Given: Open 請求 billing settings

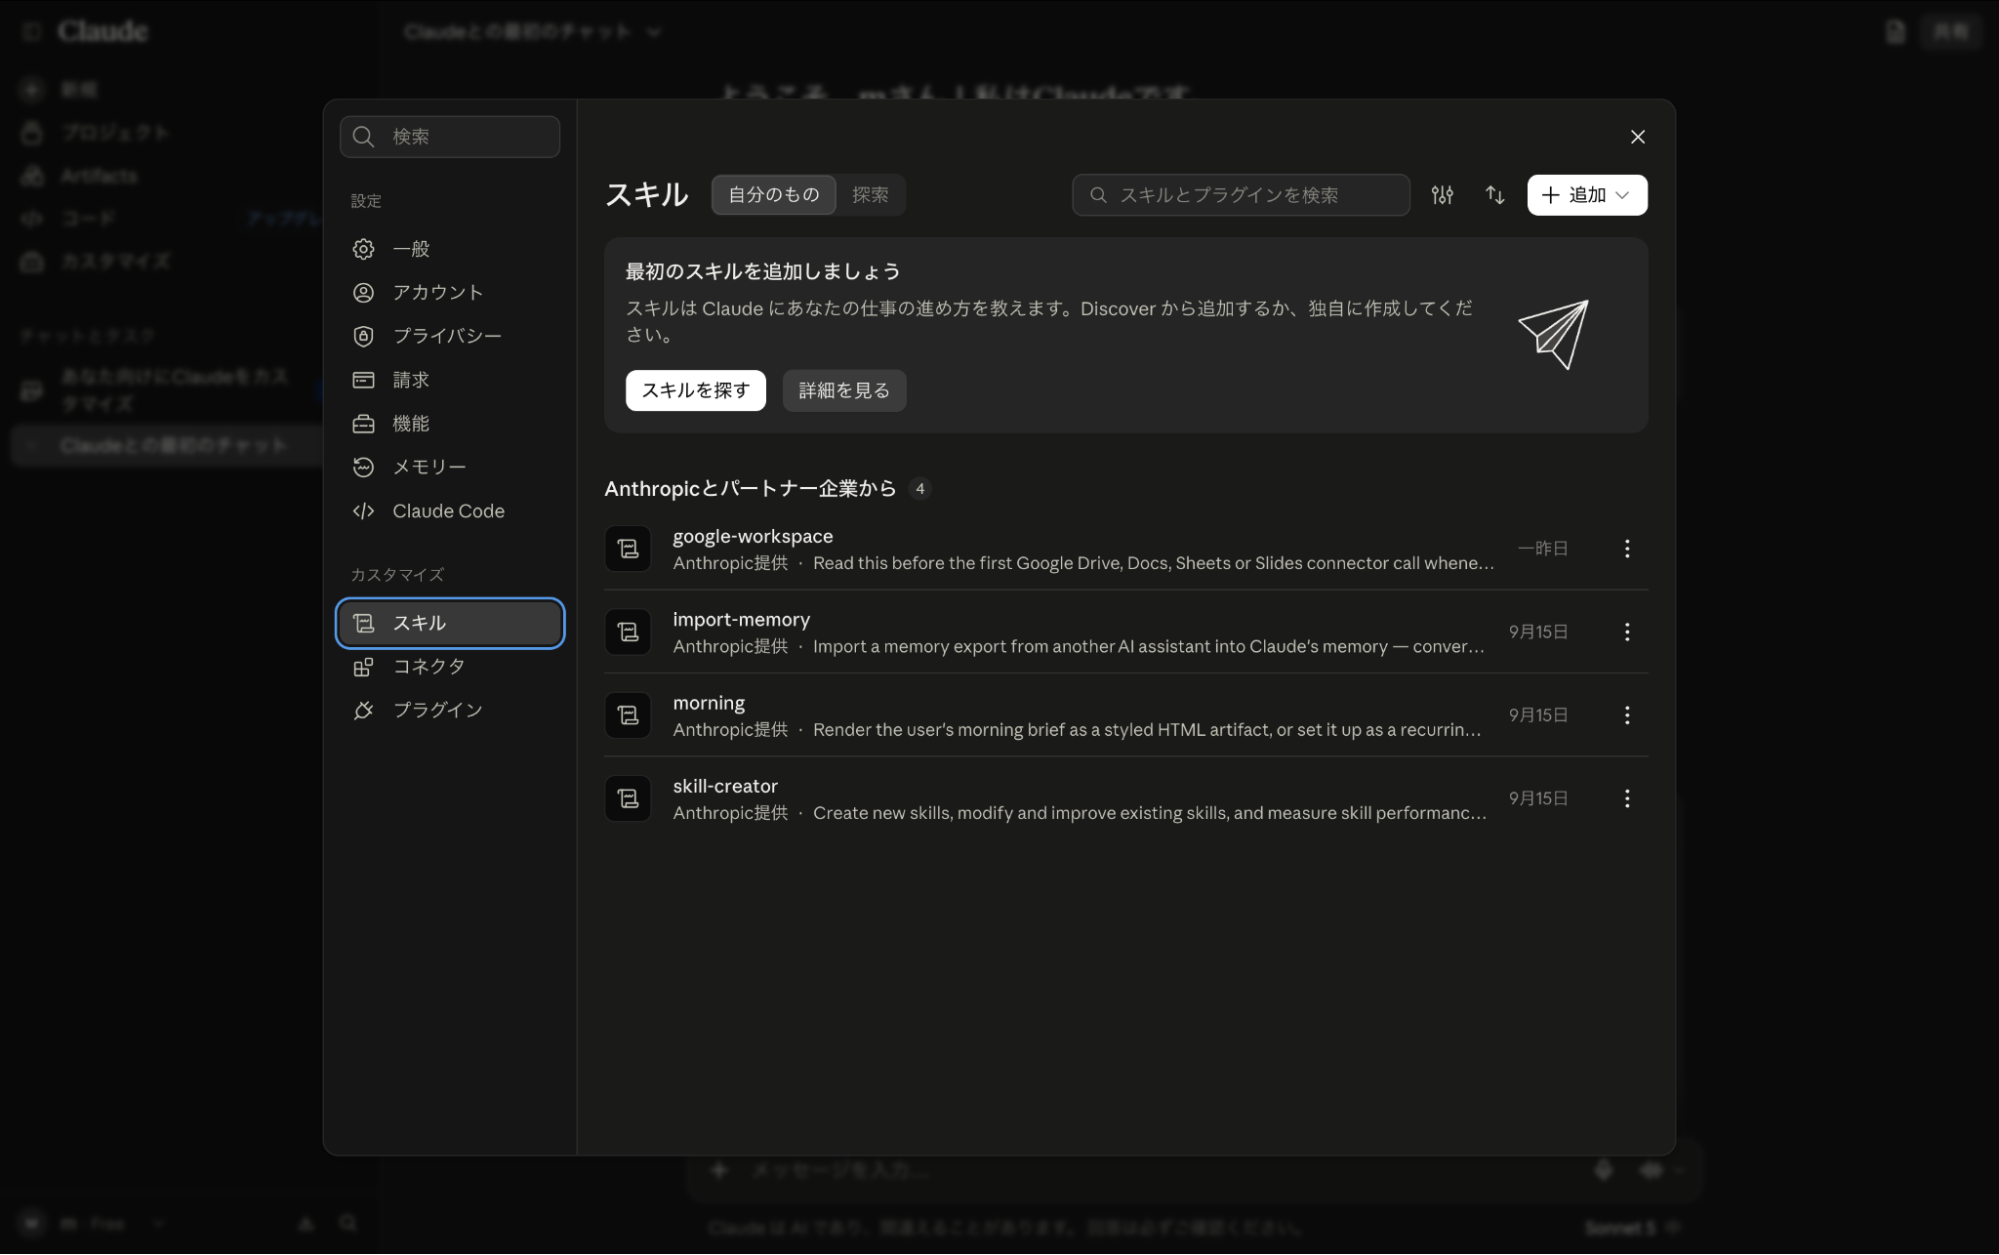Looking at the screenshot, I should (450, 380).
